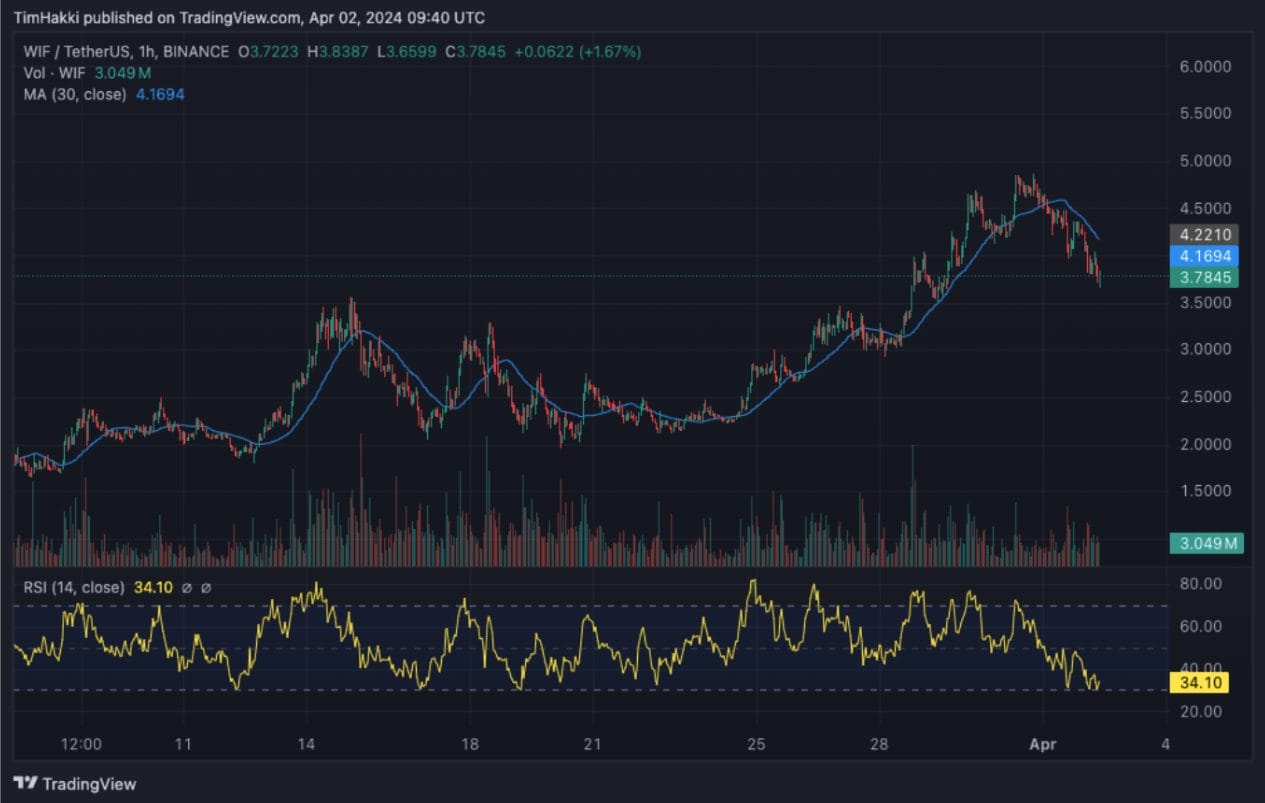Click the second null symbol beside RSI value
Viewport: 1265px width, 803px height.
(x=206, y=588)
